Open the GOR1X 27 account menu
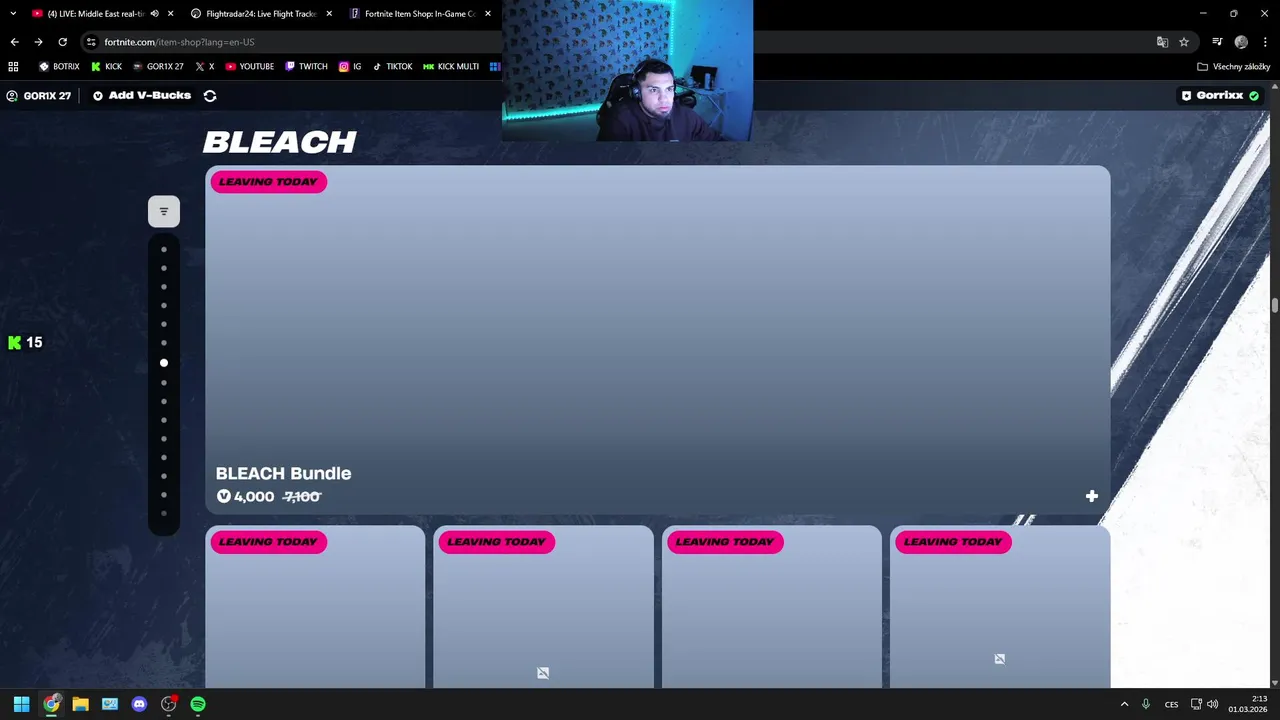This screenshot has height=720, width=1280. tap(38, 96)
